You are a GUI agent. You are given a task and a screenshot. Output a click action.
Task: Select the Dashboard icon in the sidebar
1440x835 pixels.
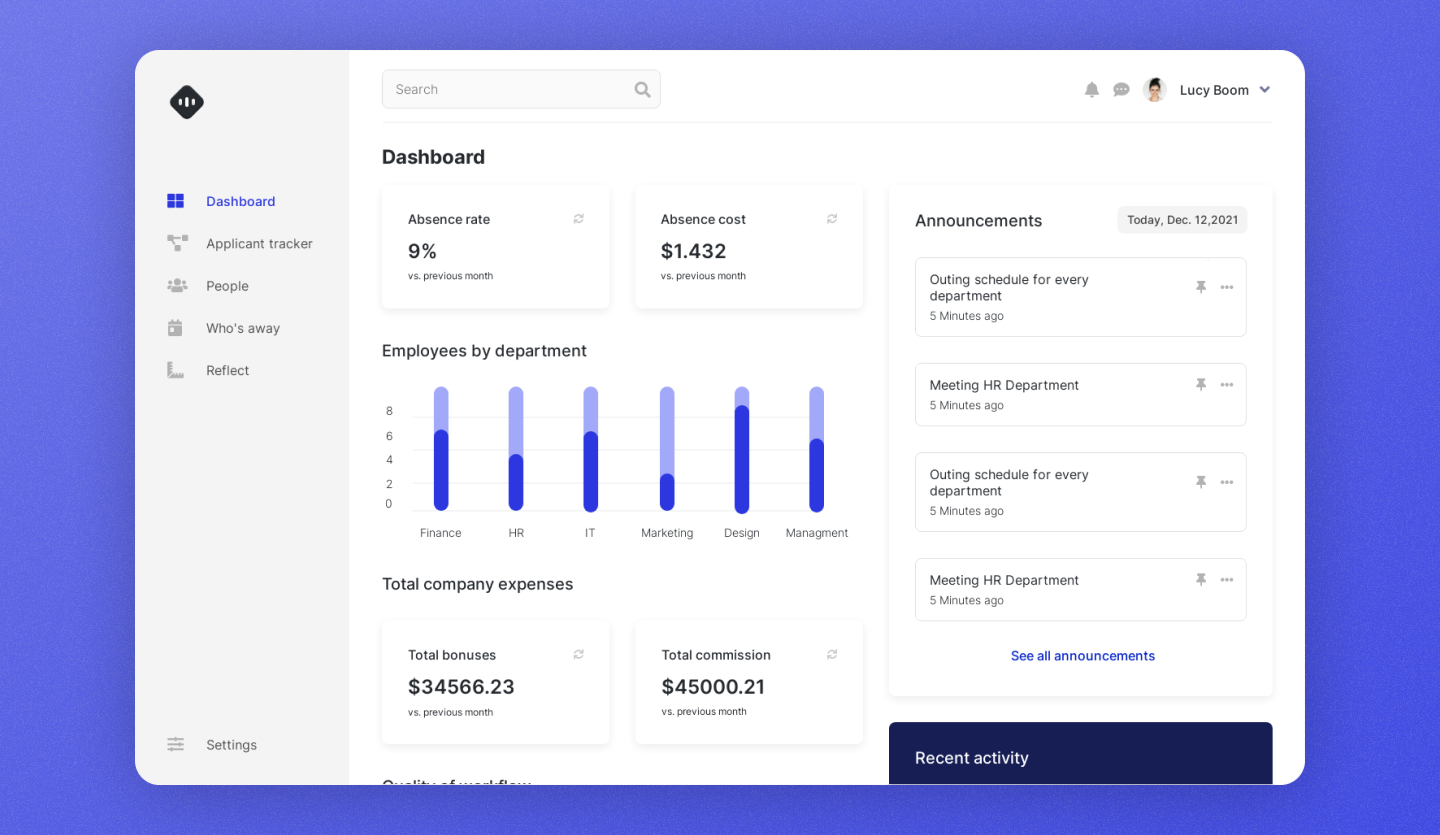point(176,200)
